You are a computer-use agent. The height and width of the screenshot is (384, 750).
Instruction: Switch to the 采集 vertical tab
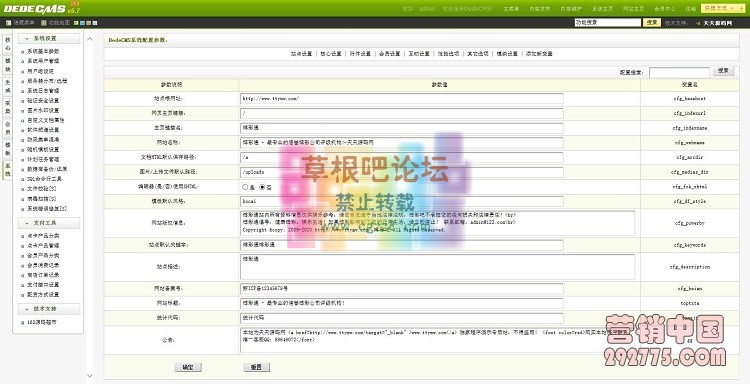coord(7,107)
